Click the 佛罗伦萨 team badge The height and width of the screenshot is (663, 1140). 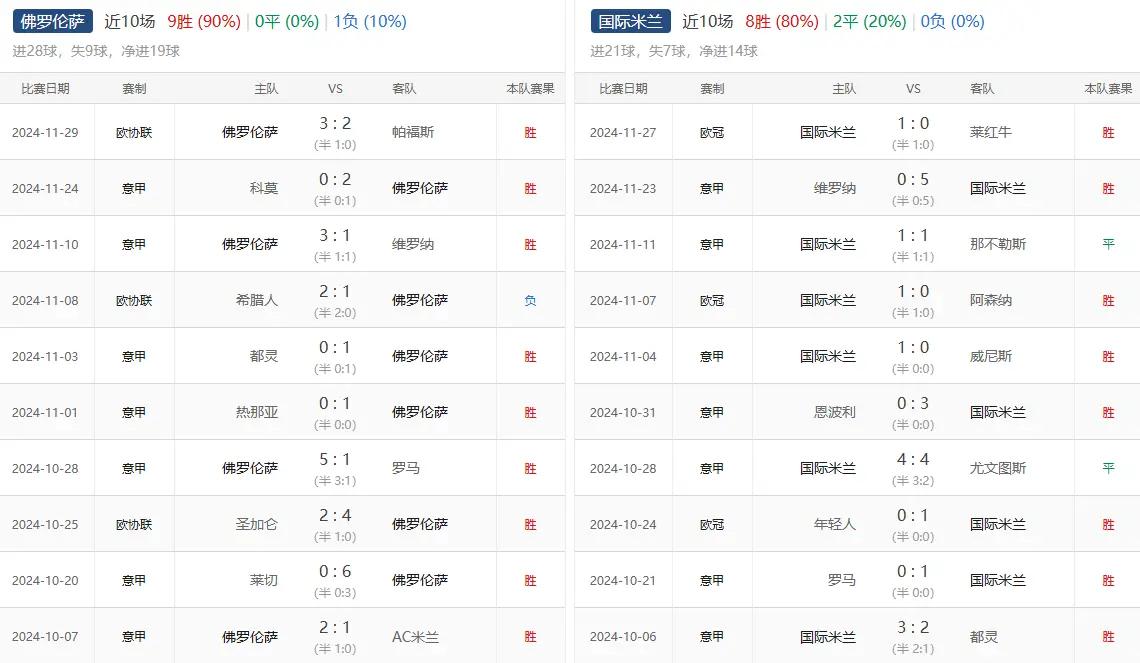52,21
